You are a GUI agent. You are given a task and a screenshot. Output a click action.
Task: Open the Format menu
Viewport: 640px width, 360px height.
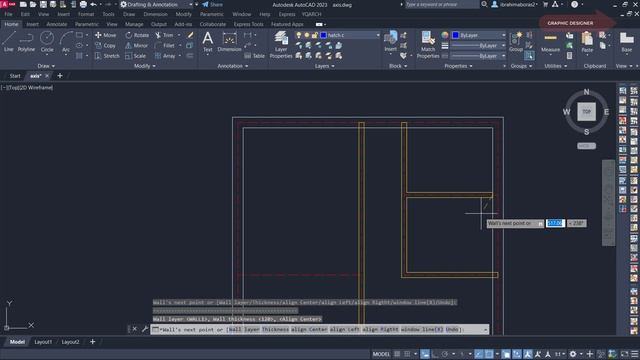click(x=86, y=14)
